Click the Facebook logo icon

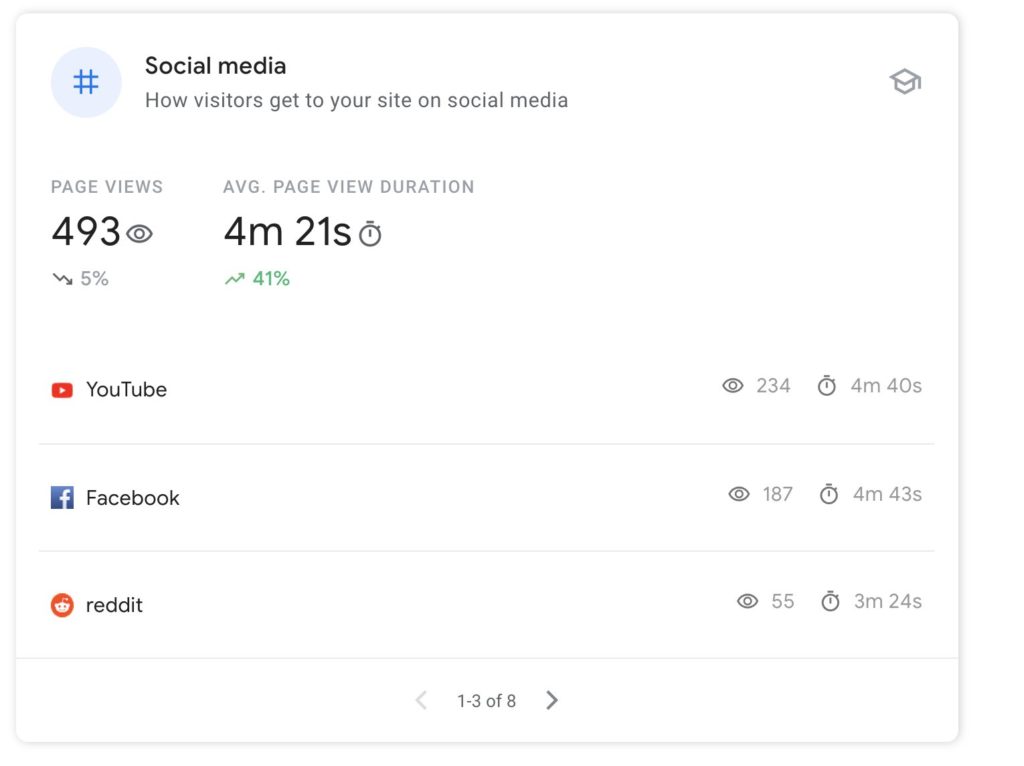tap(62, 498)
